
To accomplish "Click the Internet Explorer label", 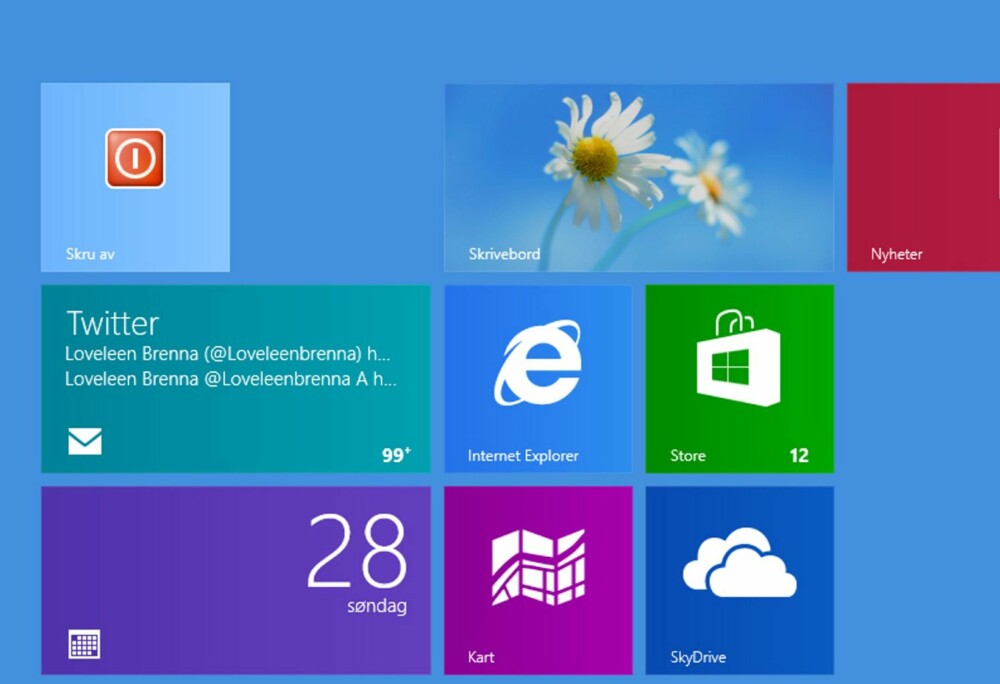I will pyautogui.click(x=523, y=456).
